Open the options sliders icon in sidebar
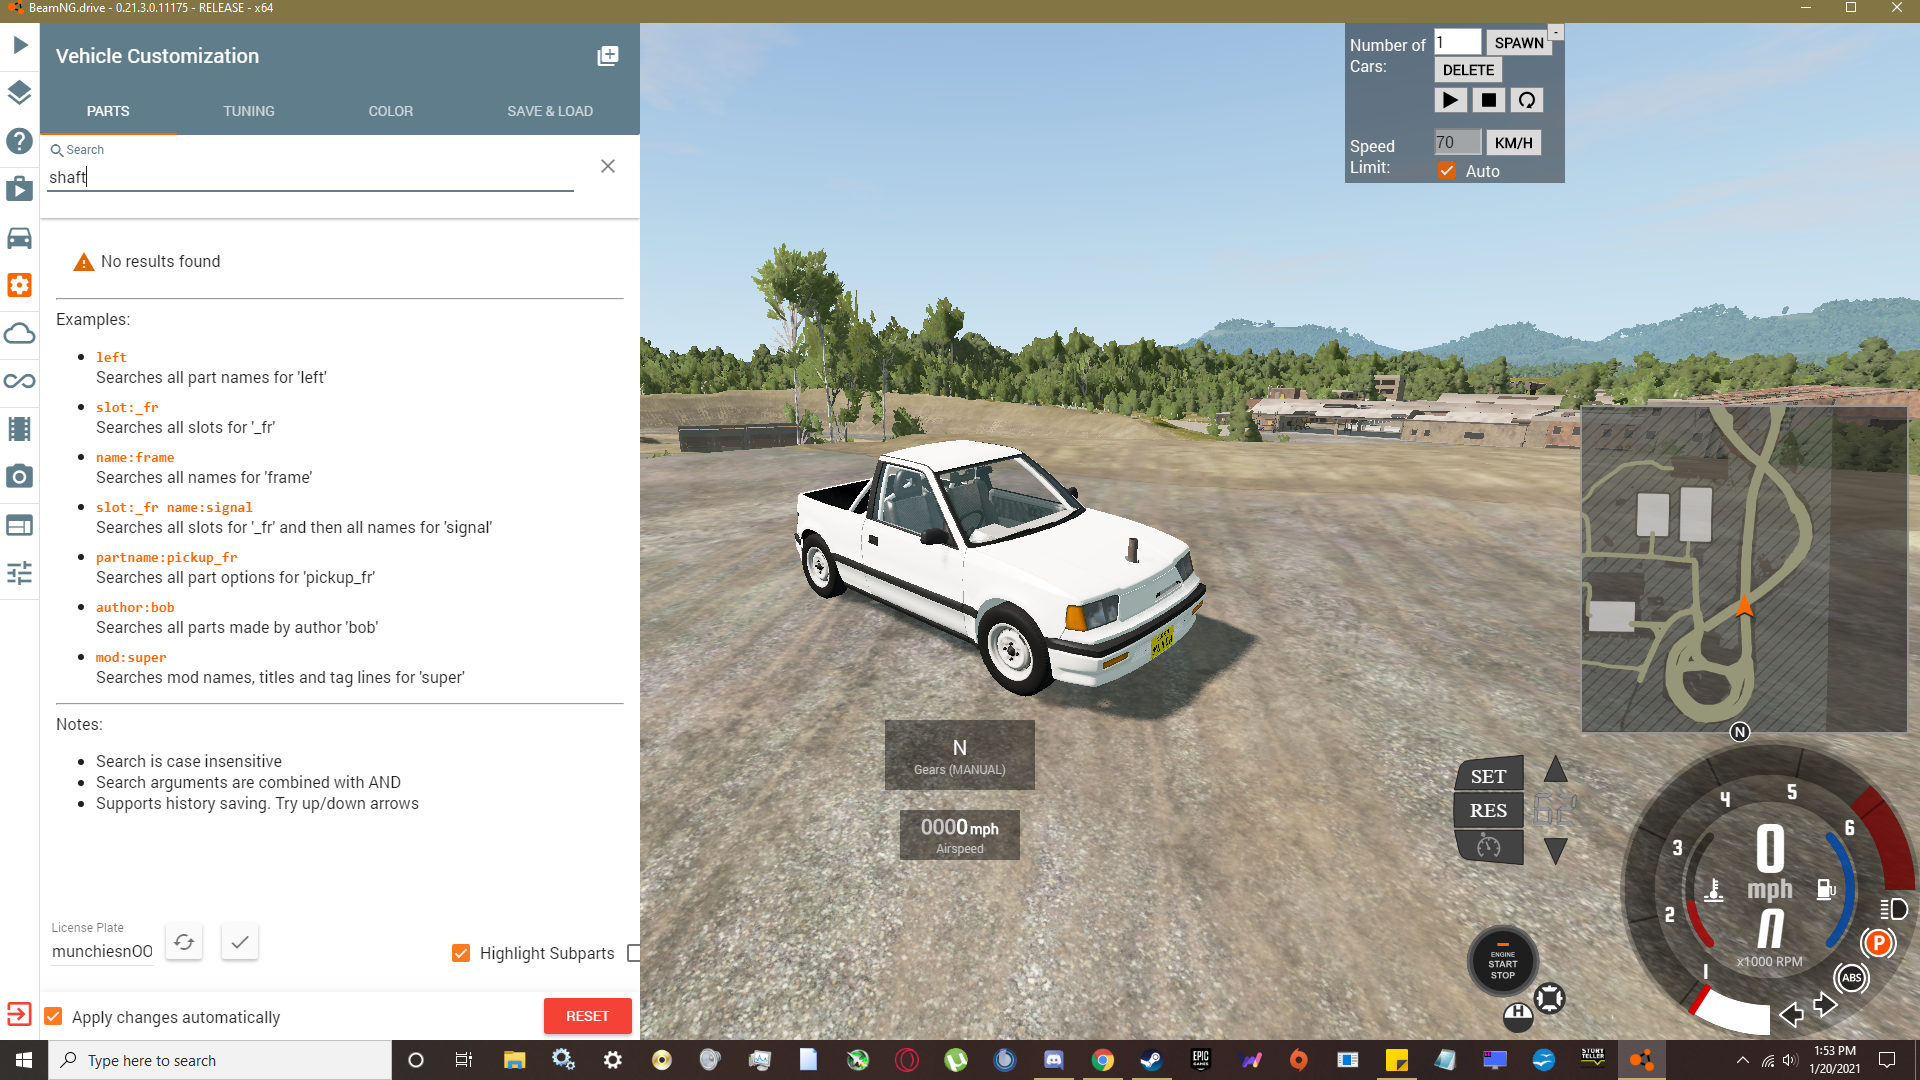Viewport: 1920px width, 1080px height. [20, 573]
